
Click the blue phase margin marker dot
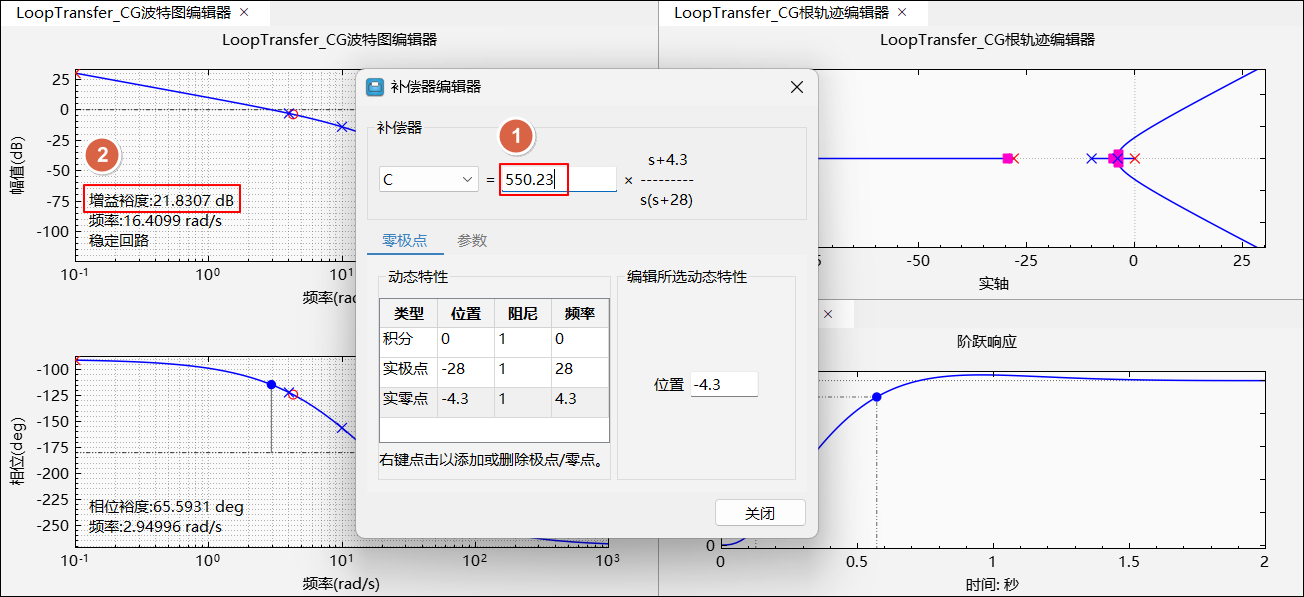point(271,384)
